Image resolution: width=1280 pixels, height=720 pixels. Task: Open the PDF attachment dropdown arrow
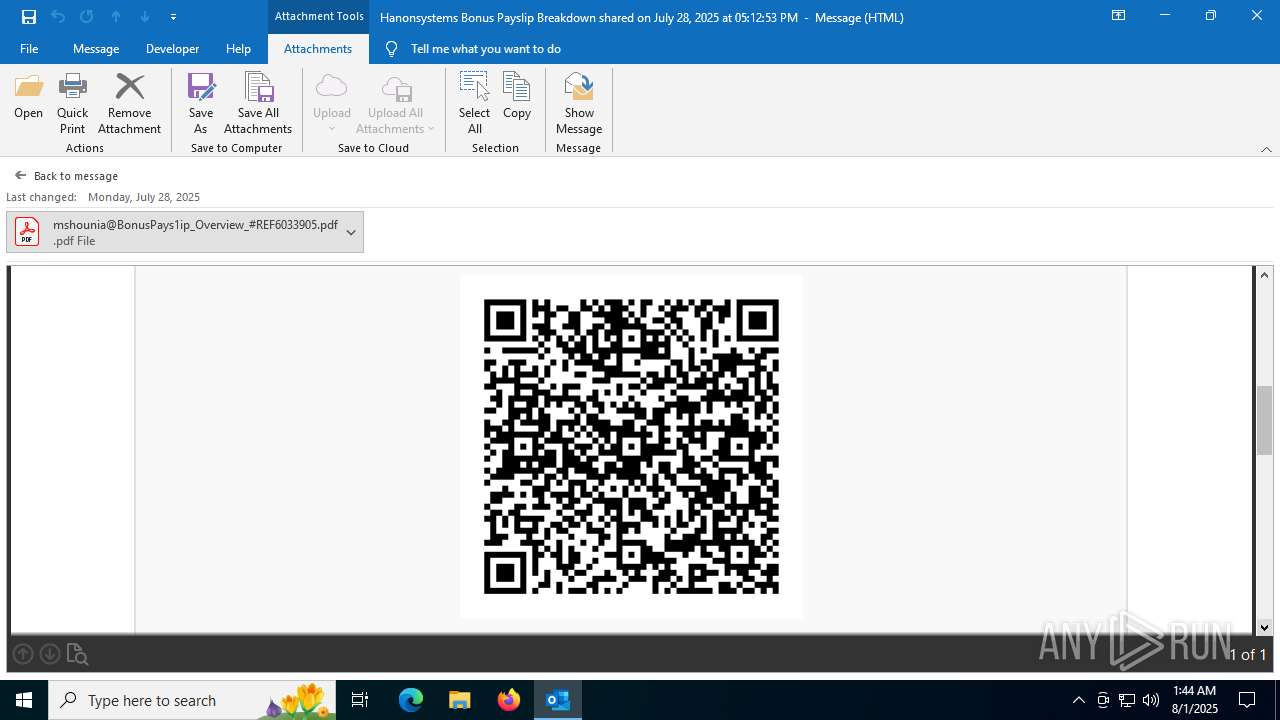pos(351,232)
